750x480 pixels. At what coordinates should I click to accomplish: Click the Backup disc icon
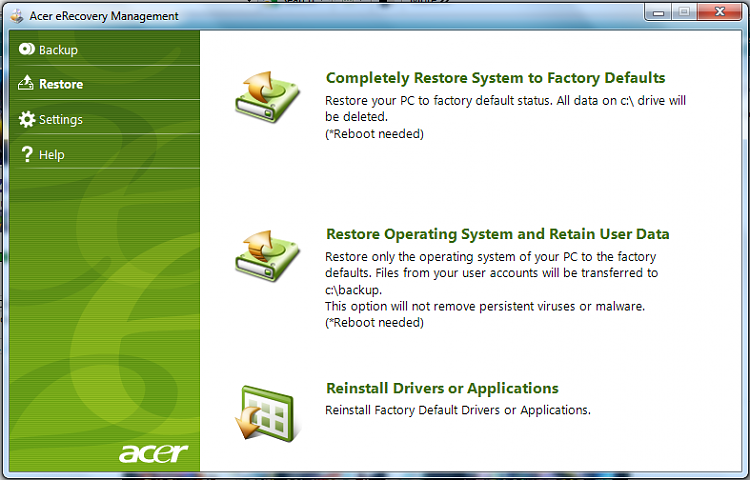point(27,49)
